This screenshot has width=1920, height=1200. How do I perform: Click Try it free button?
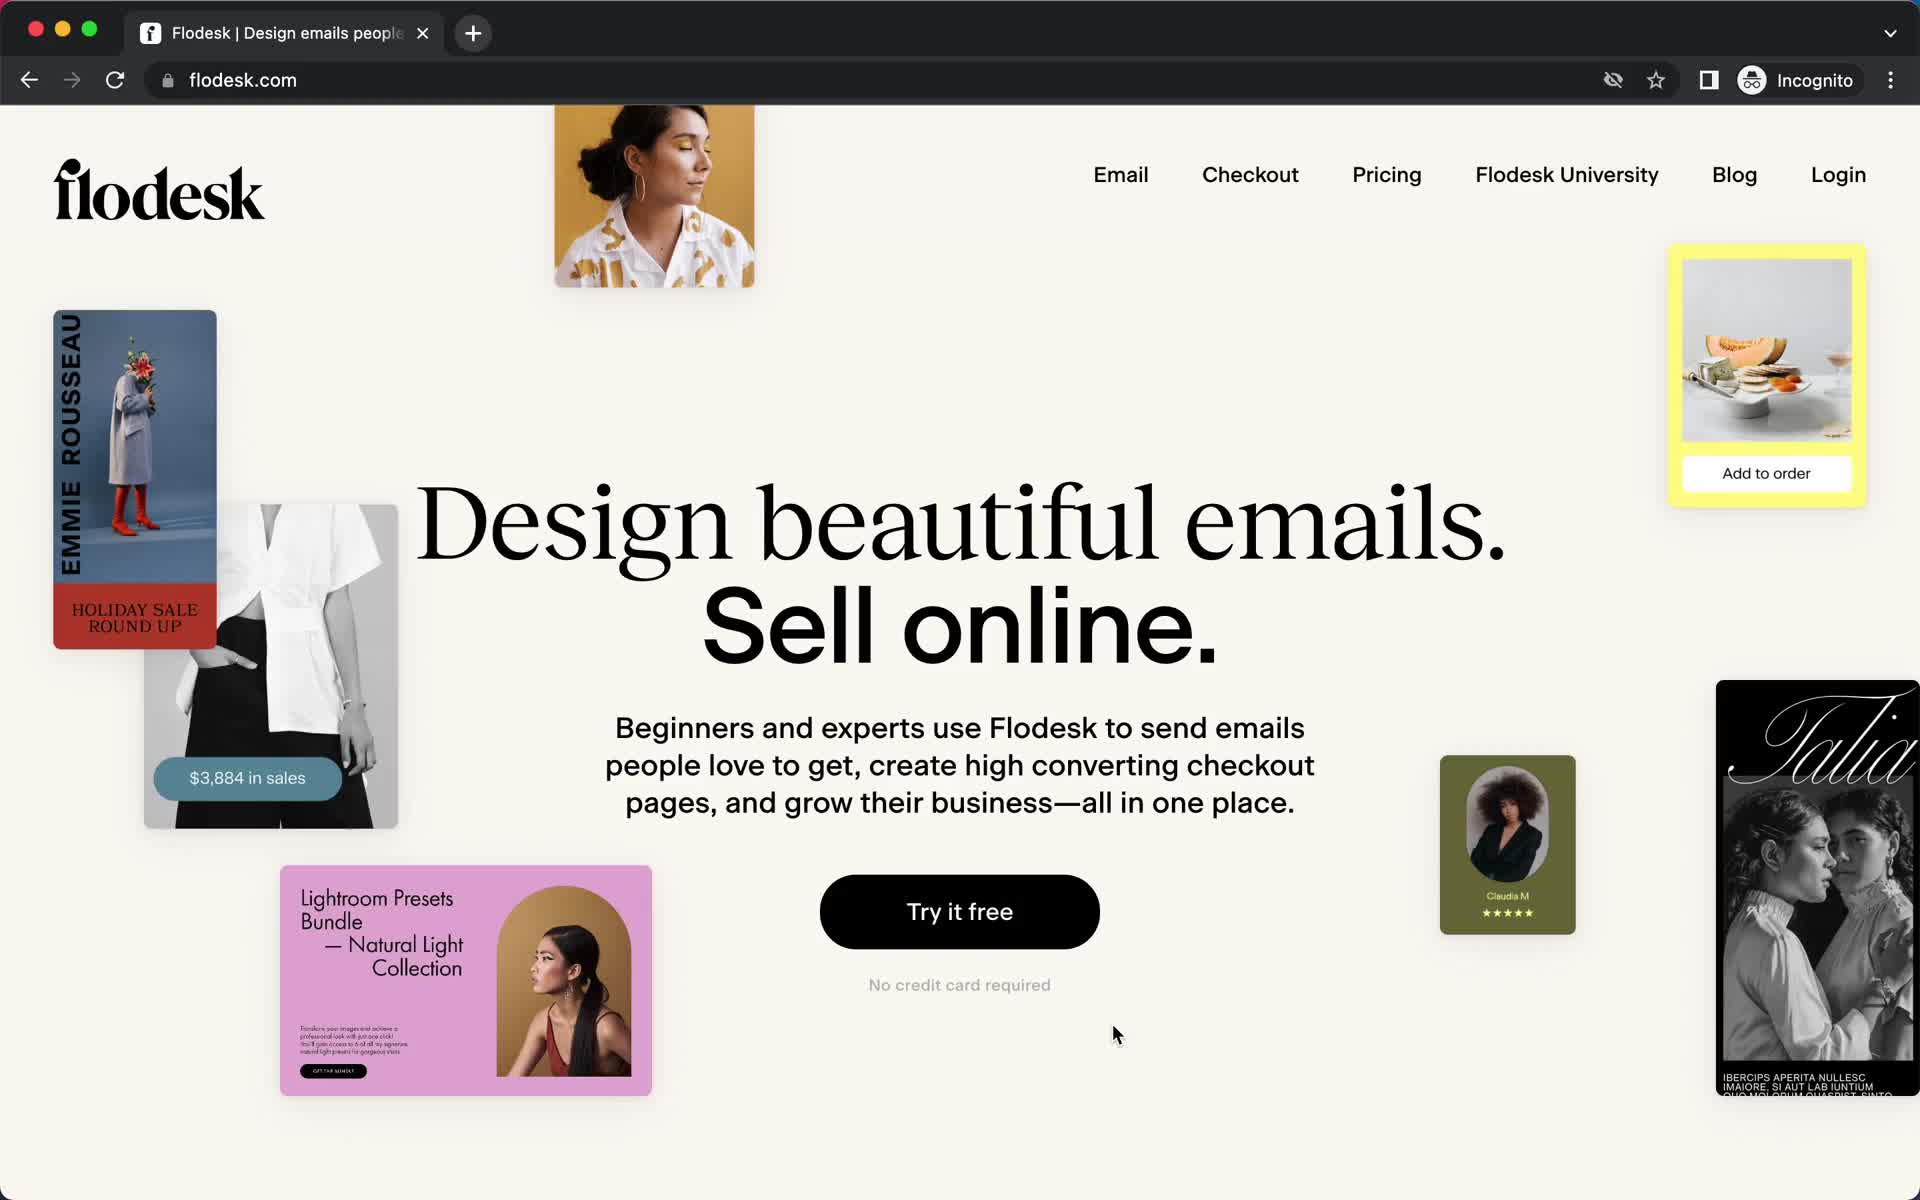pyautogui.click(x=959, y=911)
